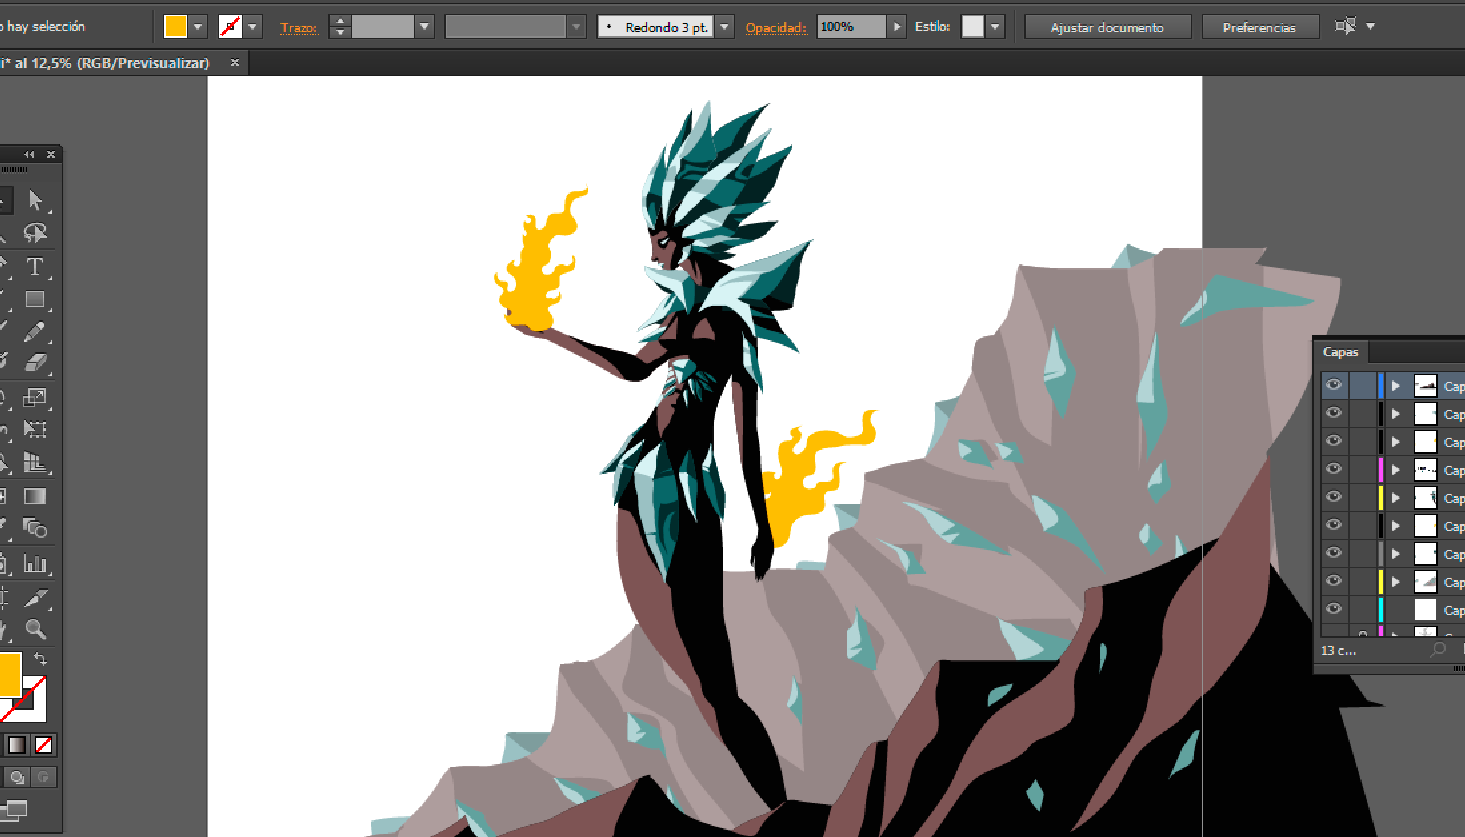Collapse the tools panel with double arrows

click(x=29, y=154)
